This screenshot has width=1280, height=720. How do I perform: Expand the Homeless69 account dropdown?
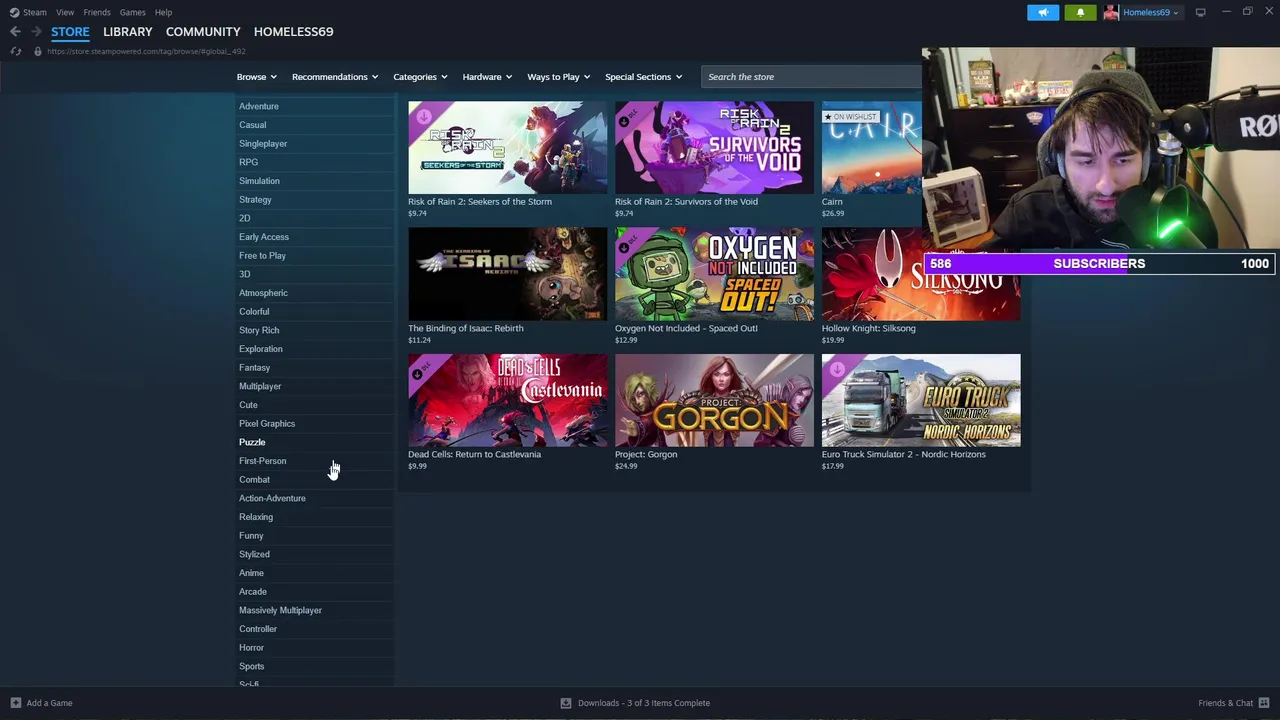point(1150,12)
